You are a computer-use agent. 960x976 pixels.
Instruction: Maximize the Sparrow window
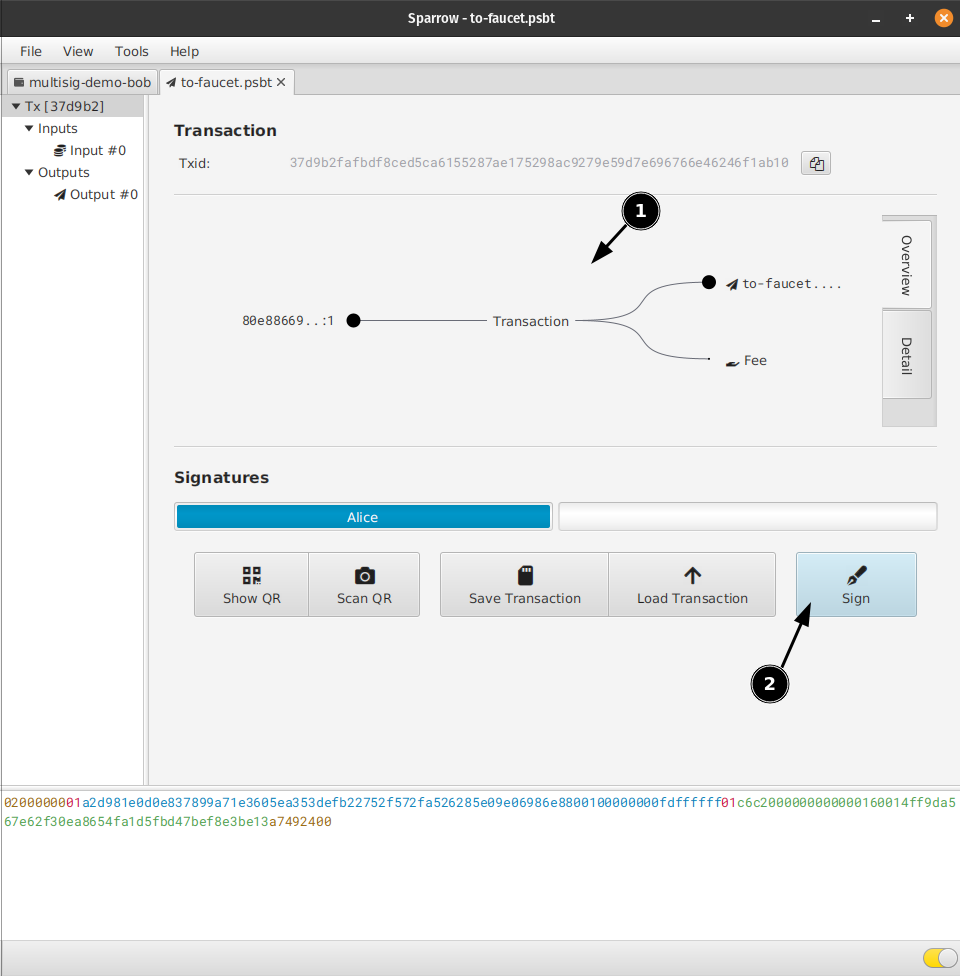(910, 19)
